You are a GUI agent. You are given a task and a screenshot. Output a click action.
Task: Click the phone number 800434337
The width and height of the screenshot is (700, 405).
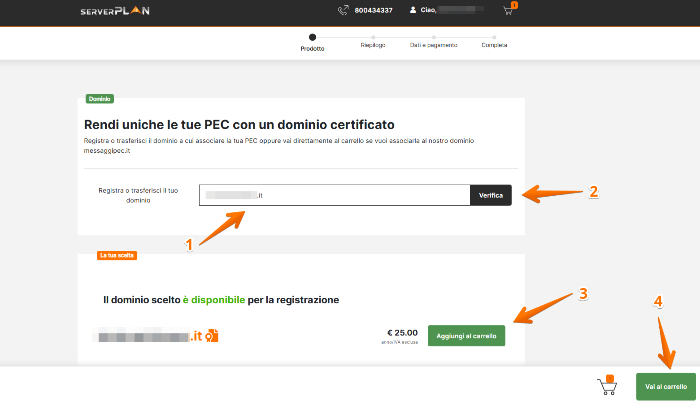click(375, 11)
